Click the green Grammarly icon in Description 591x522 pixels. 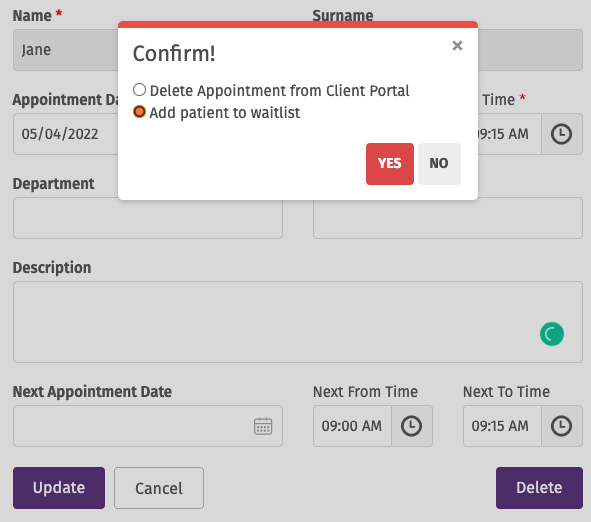click(x=552, y=334)
